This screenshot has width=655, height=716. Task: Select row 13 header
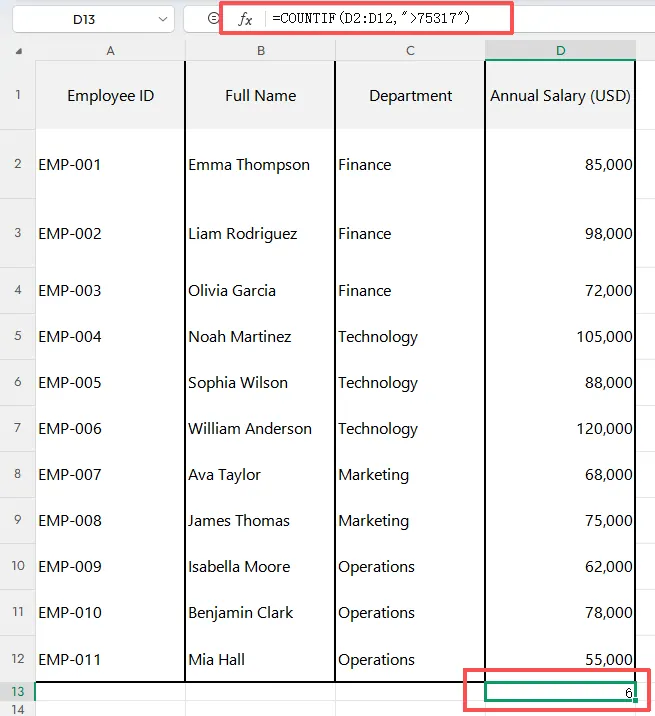pos(17,692)
